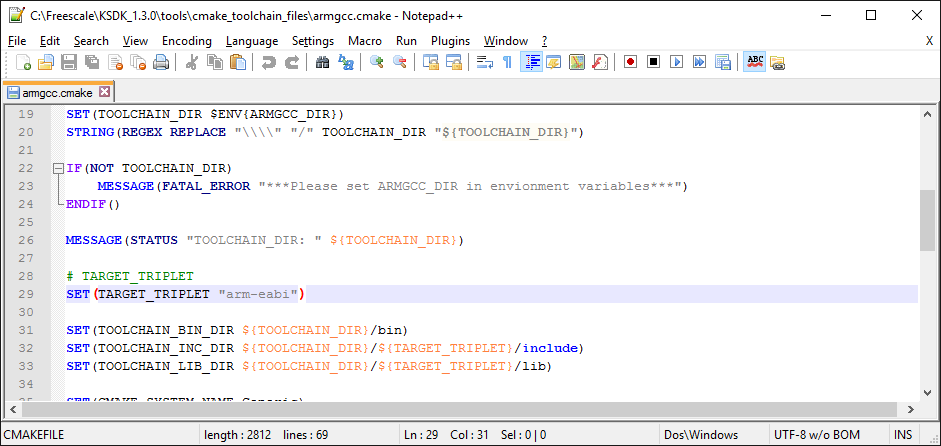Print the document with the printer icon
This screenshot has width=941, height=446.
161,62
